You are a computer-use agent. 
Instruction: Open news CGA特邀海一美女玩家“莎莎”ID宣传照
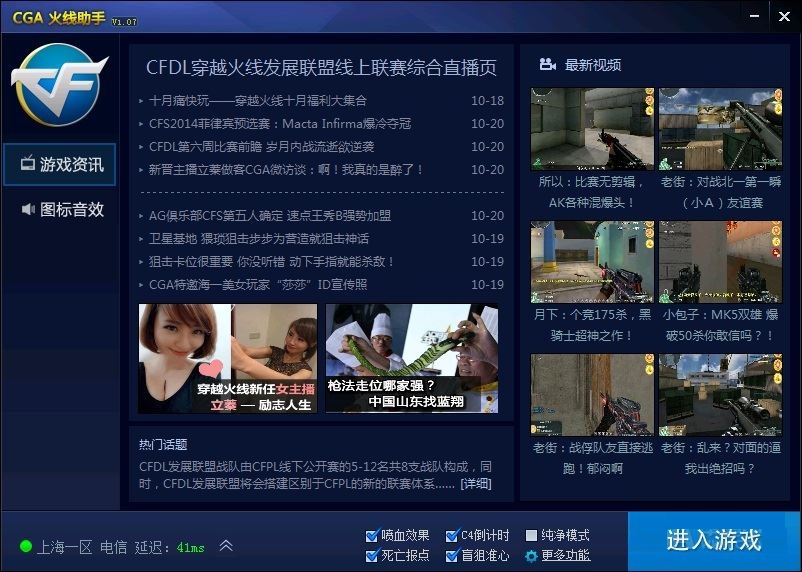[258, 284]
